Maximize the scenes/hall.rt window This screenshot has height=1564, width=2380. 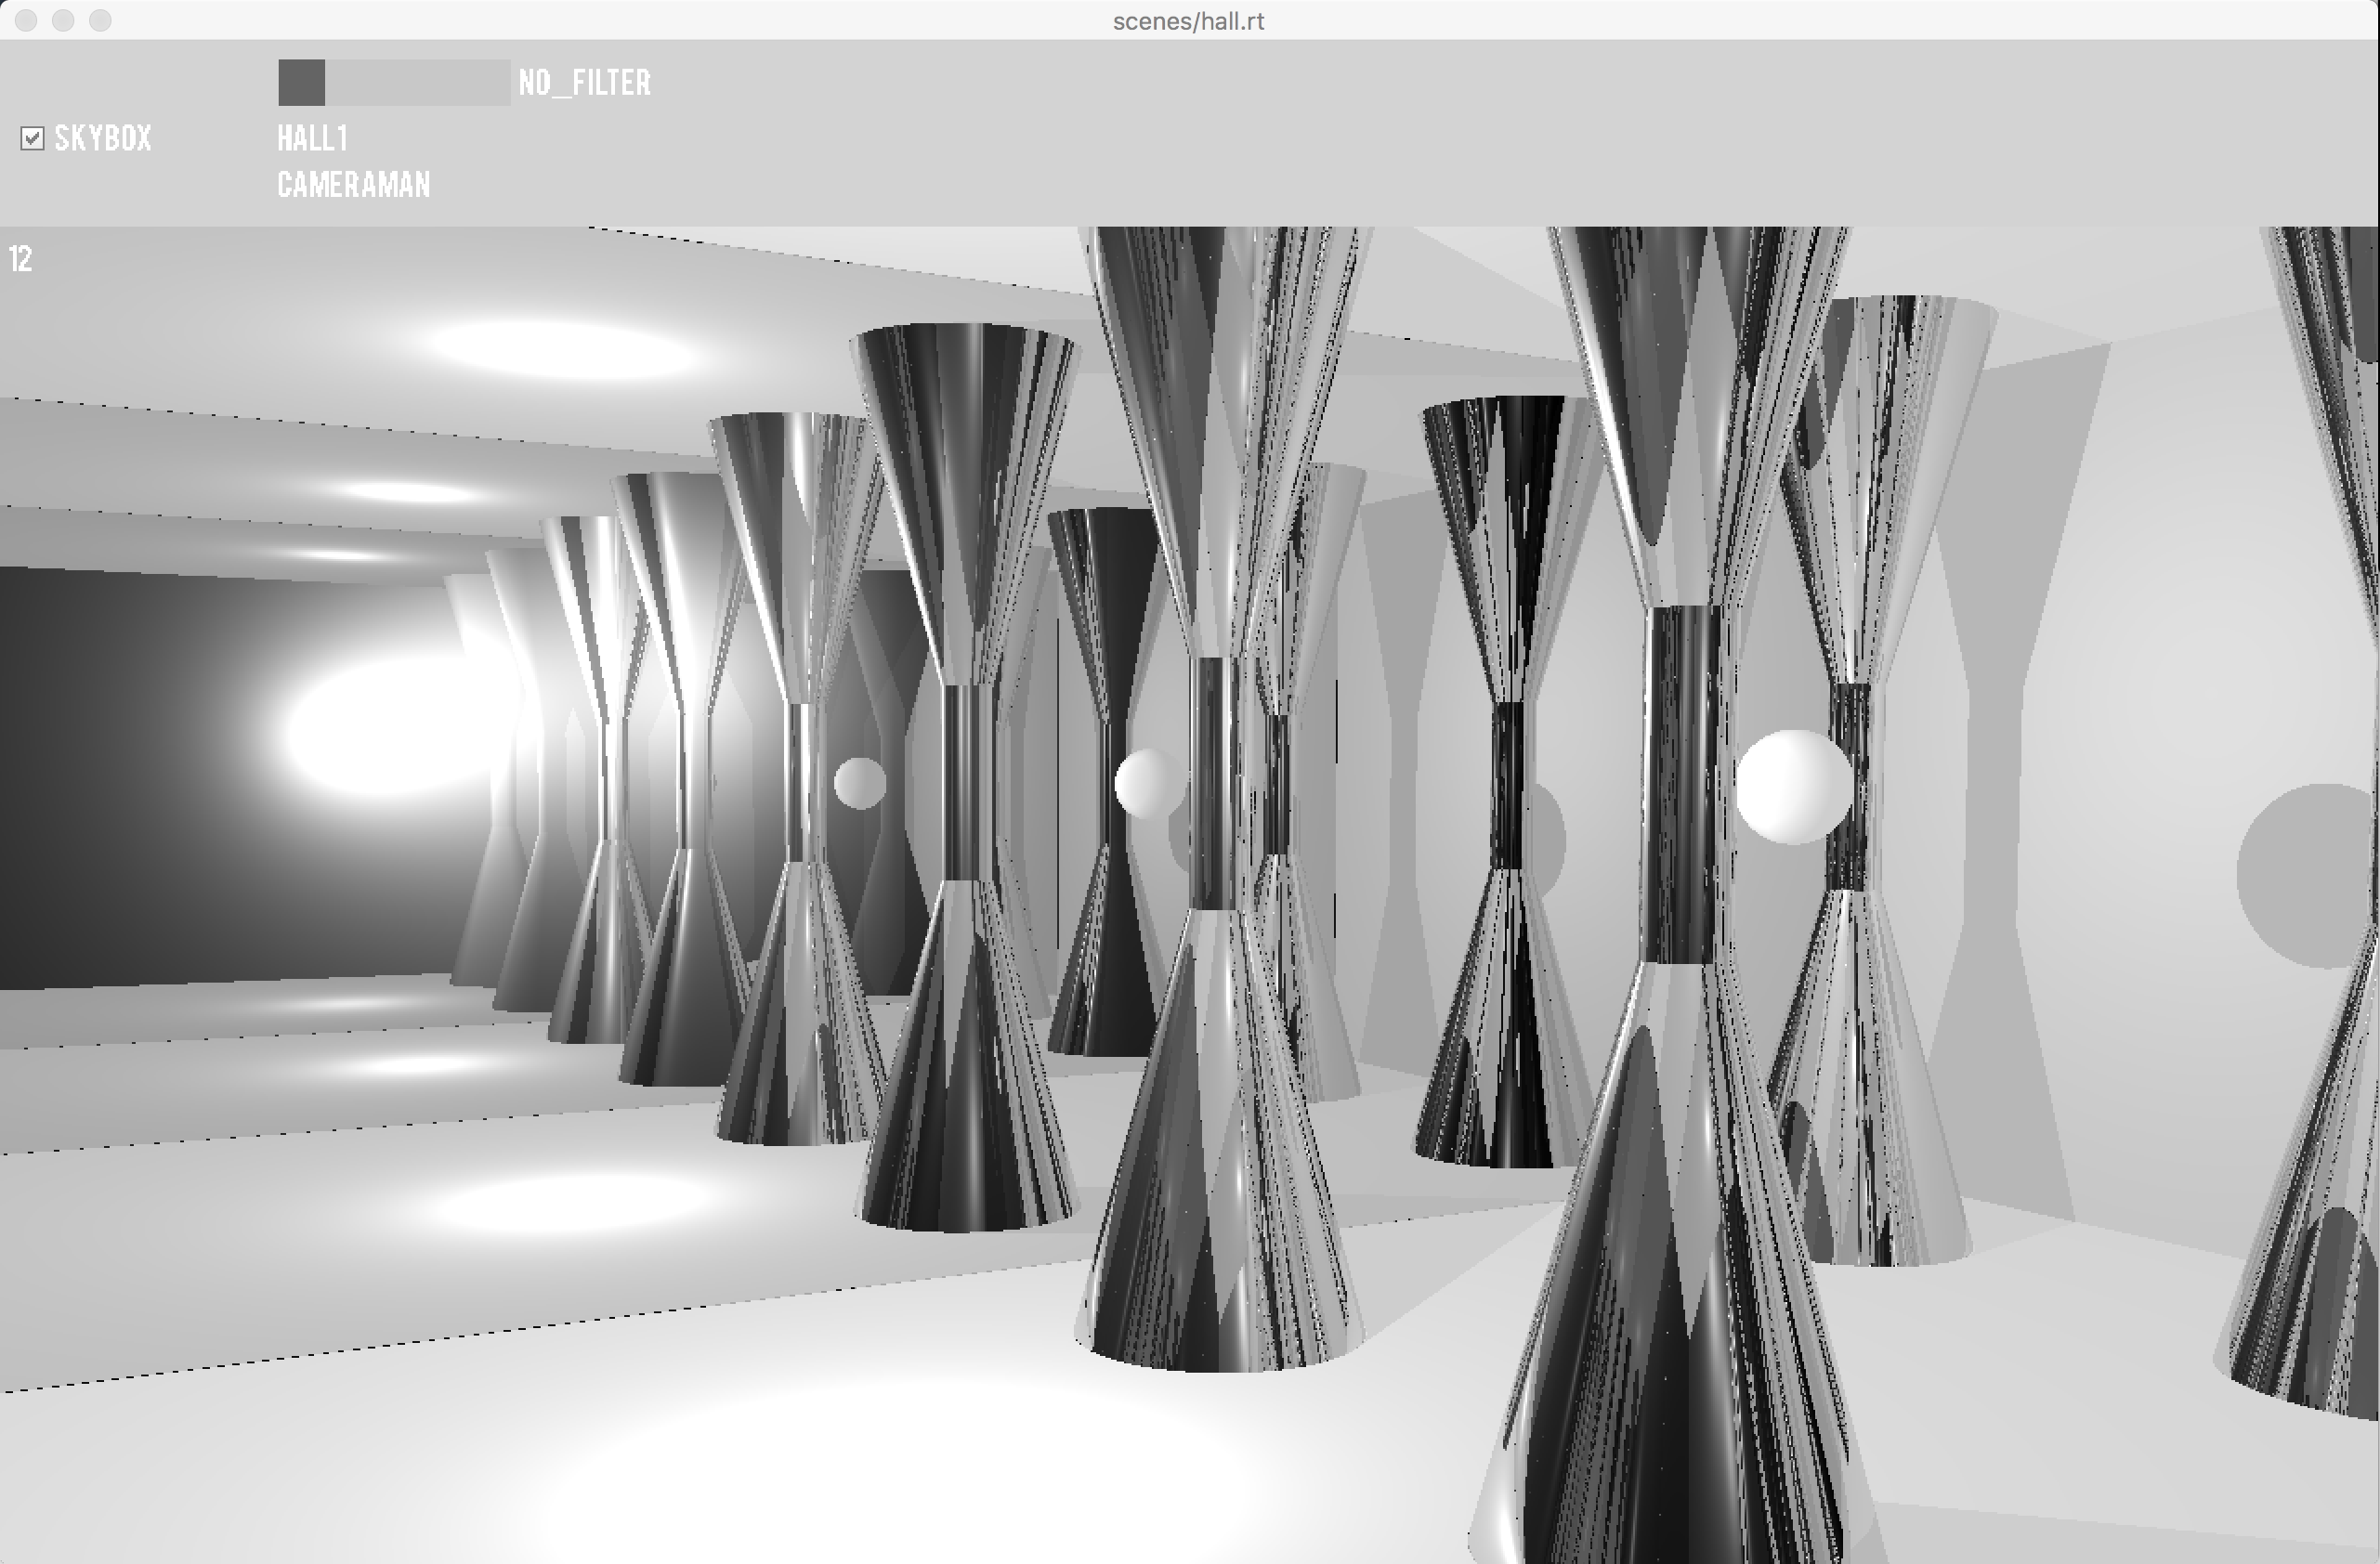click(100, 20)
